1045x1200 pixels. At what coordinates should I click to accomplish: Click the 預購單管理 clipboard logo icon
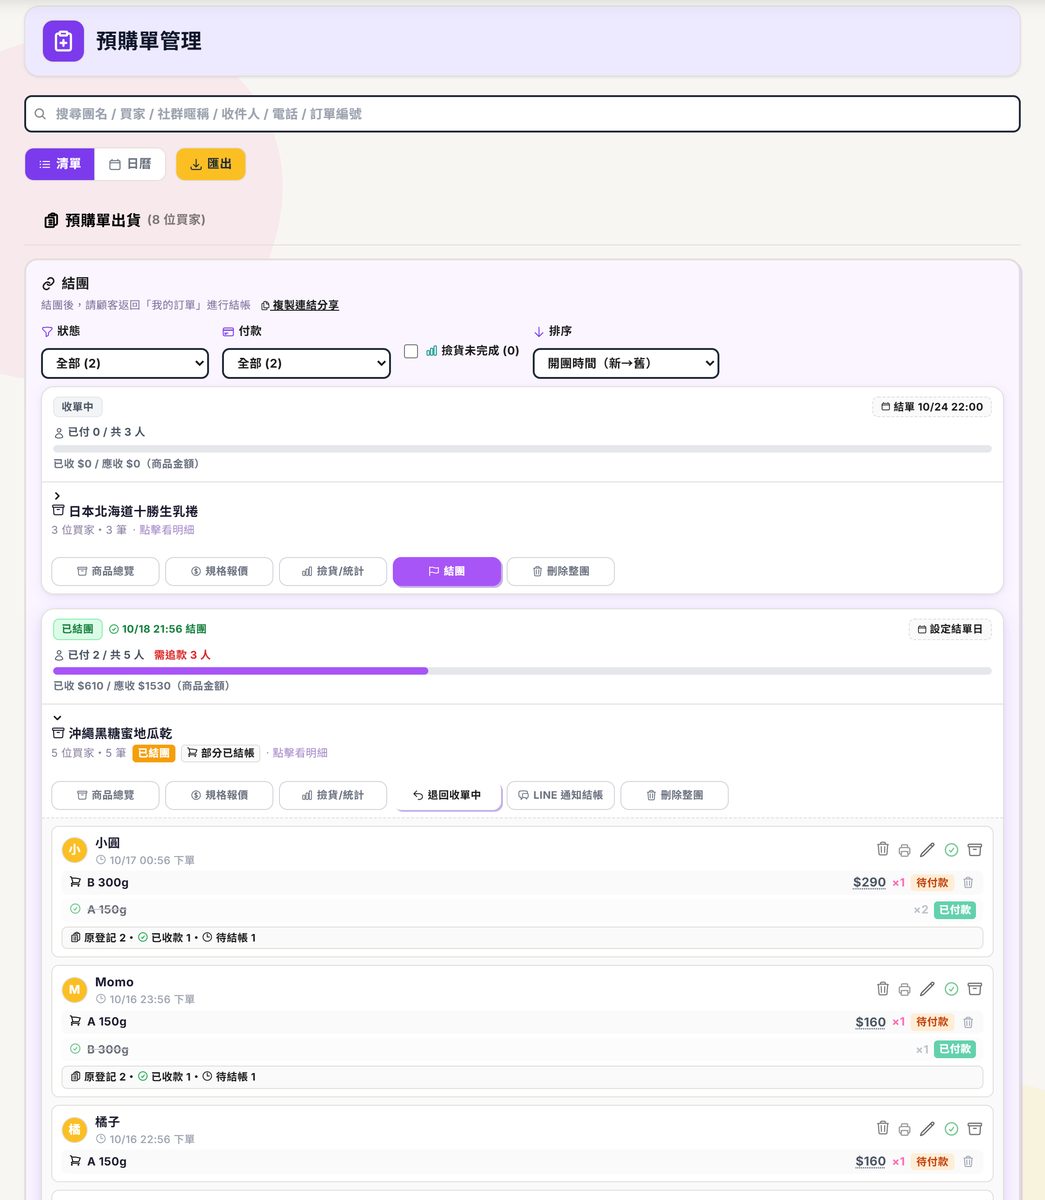tap(63, 41)
